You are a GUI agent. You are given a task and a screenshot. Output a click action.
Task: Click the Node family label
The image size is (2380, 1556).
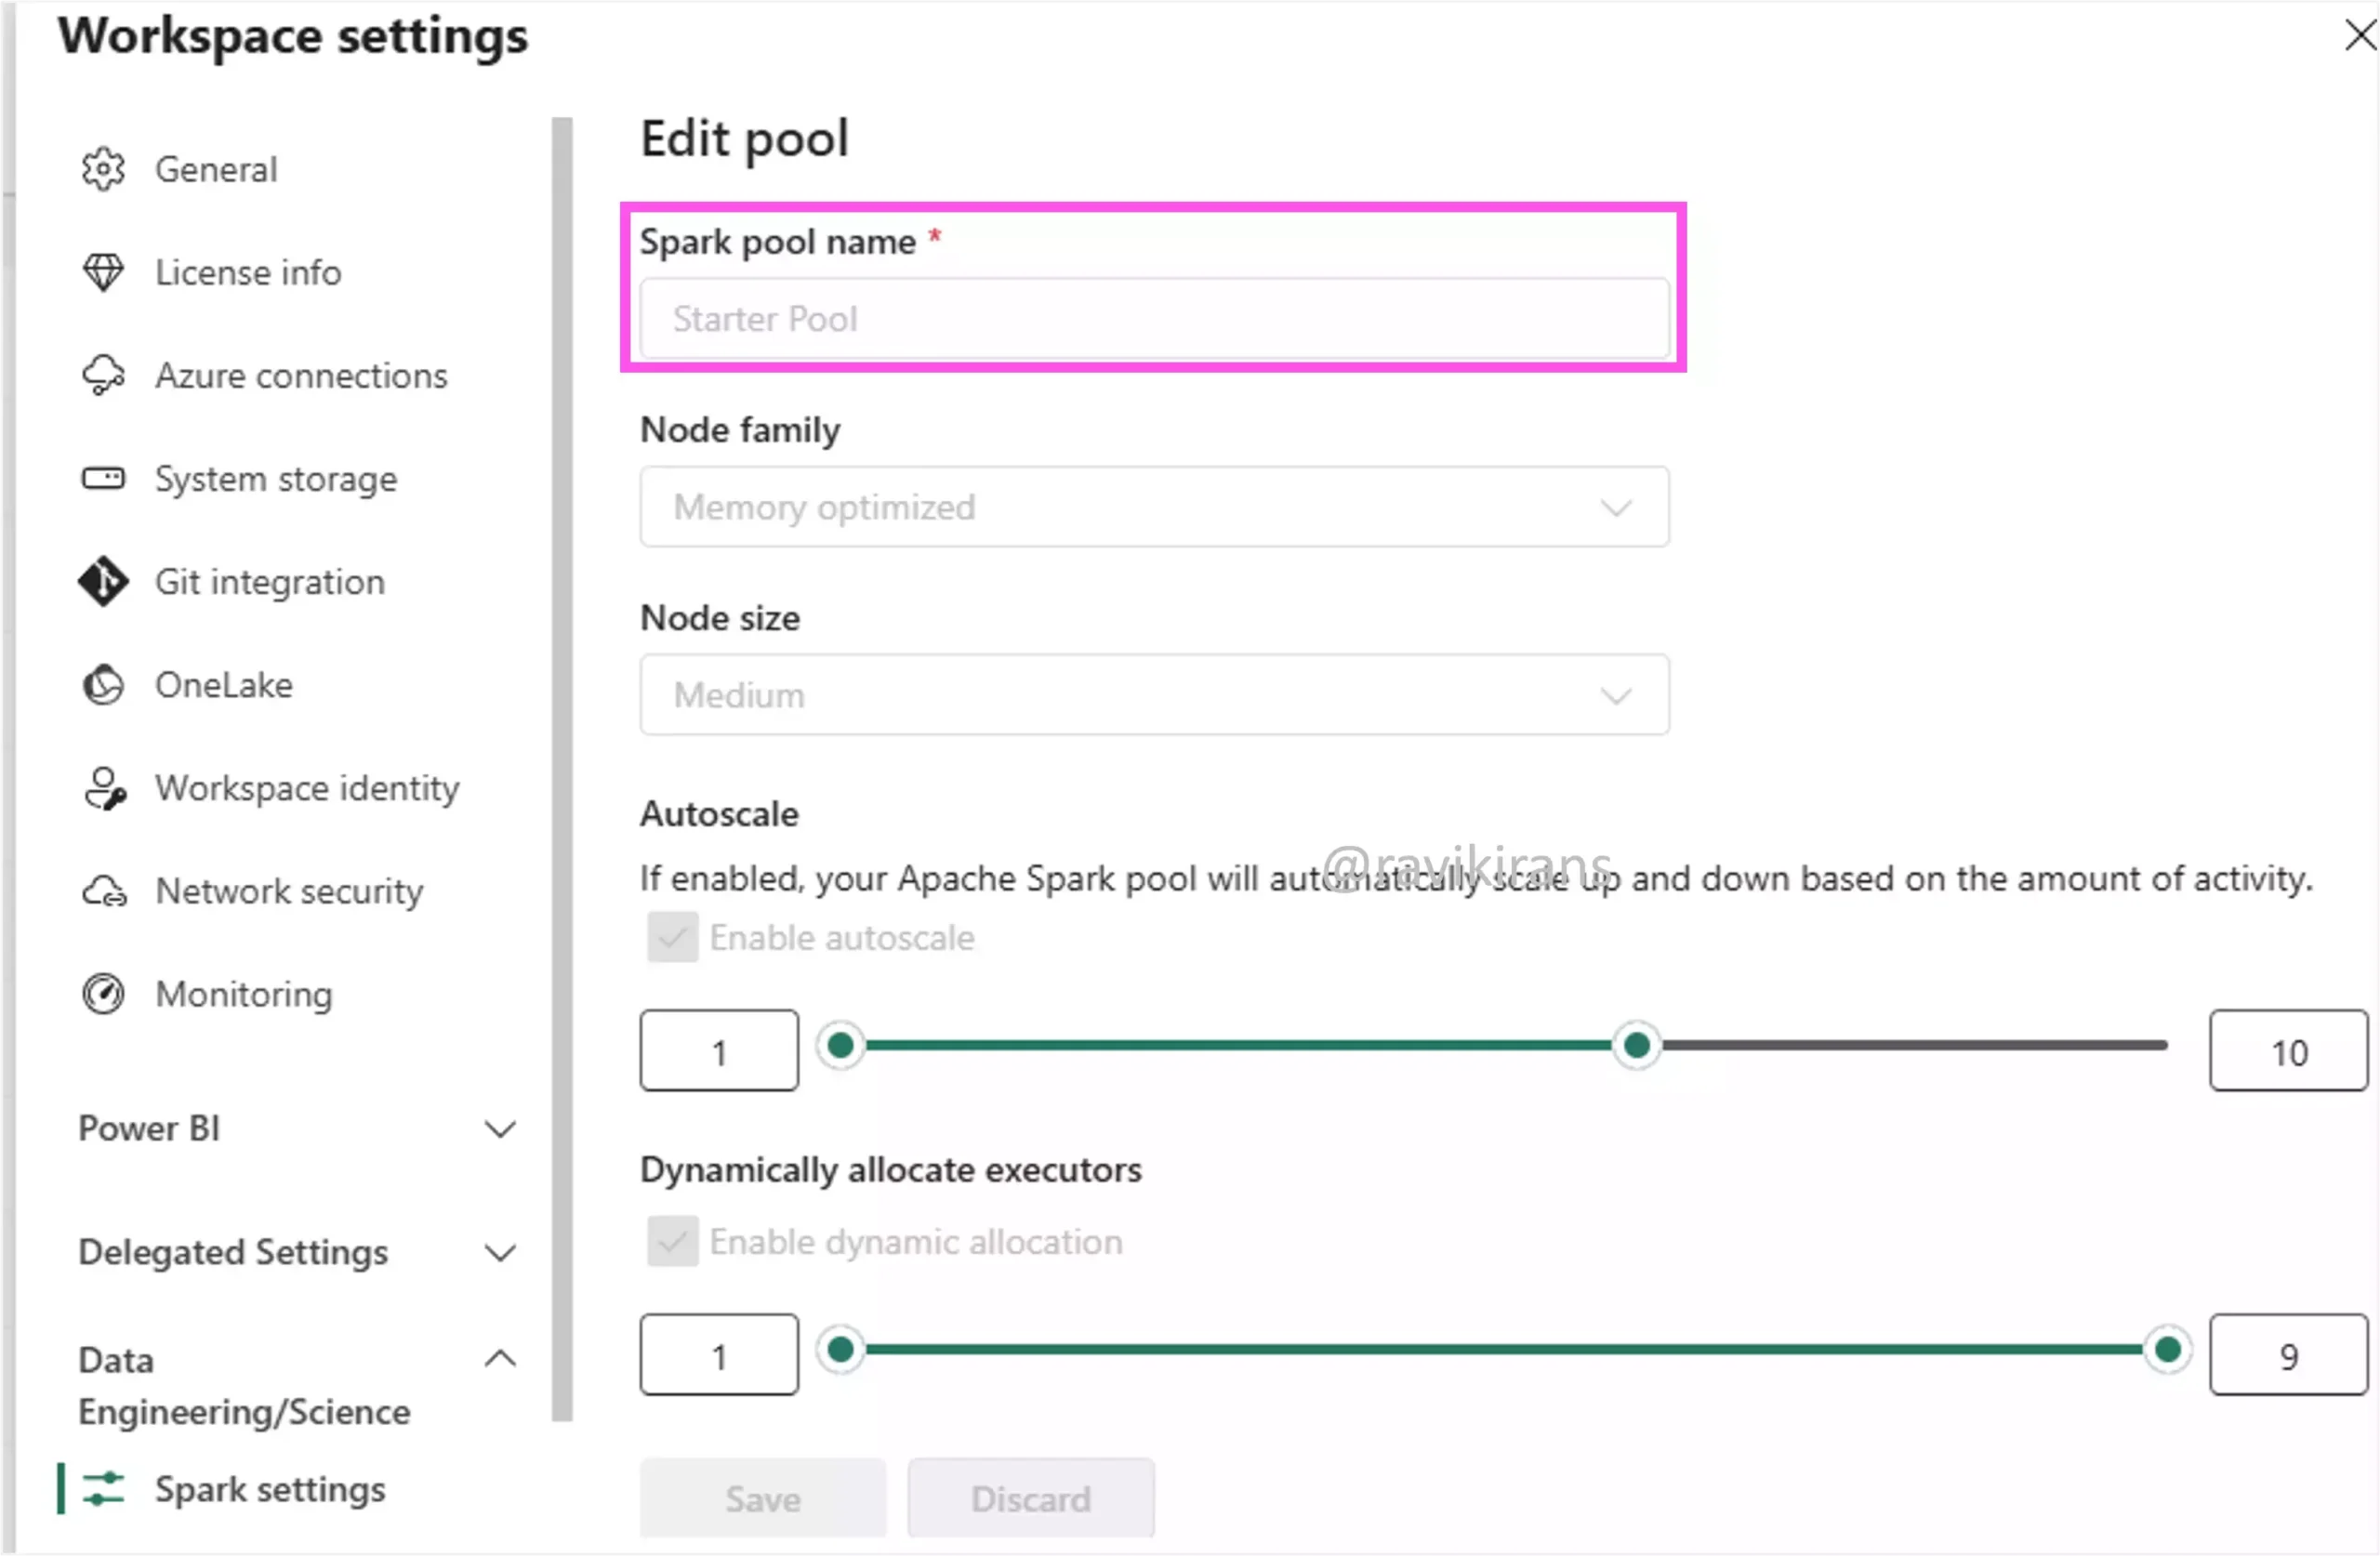pos(740,430)
